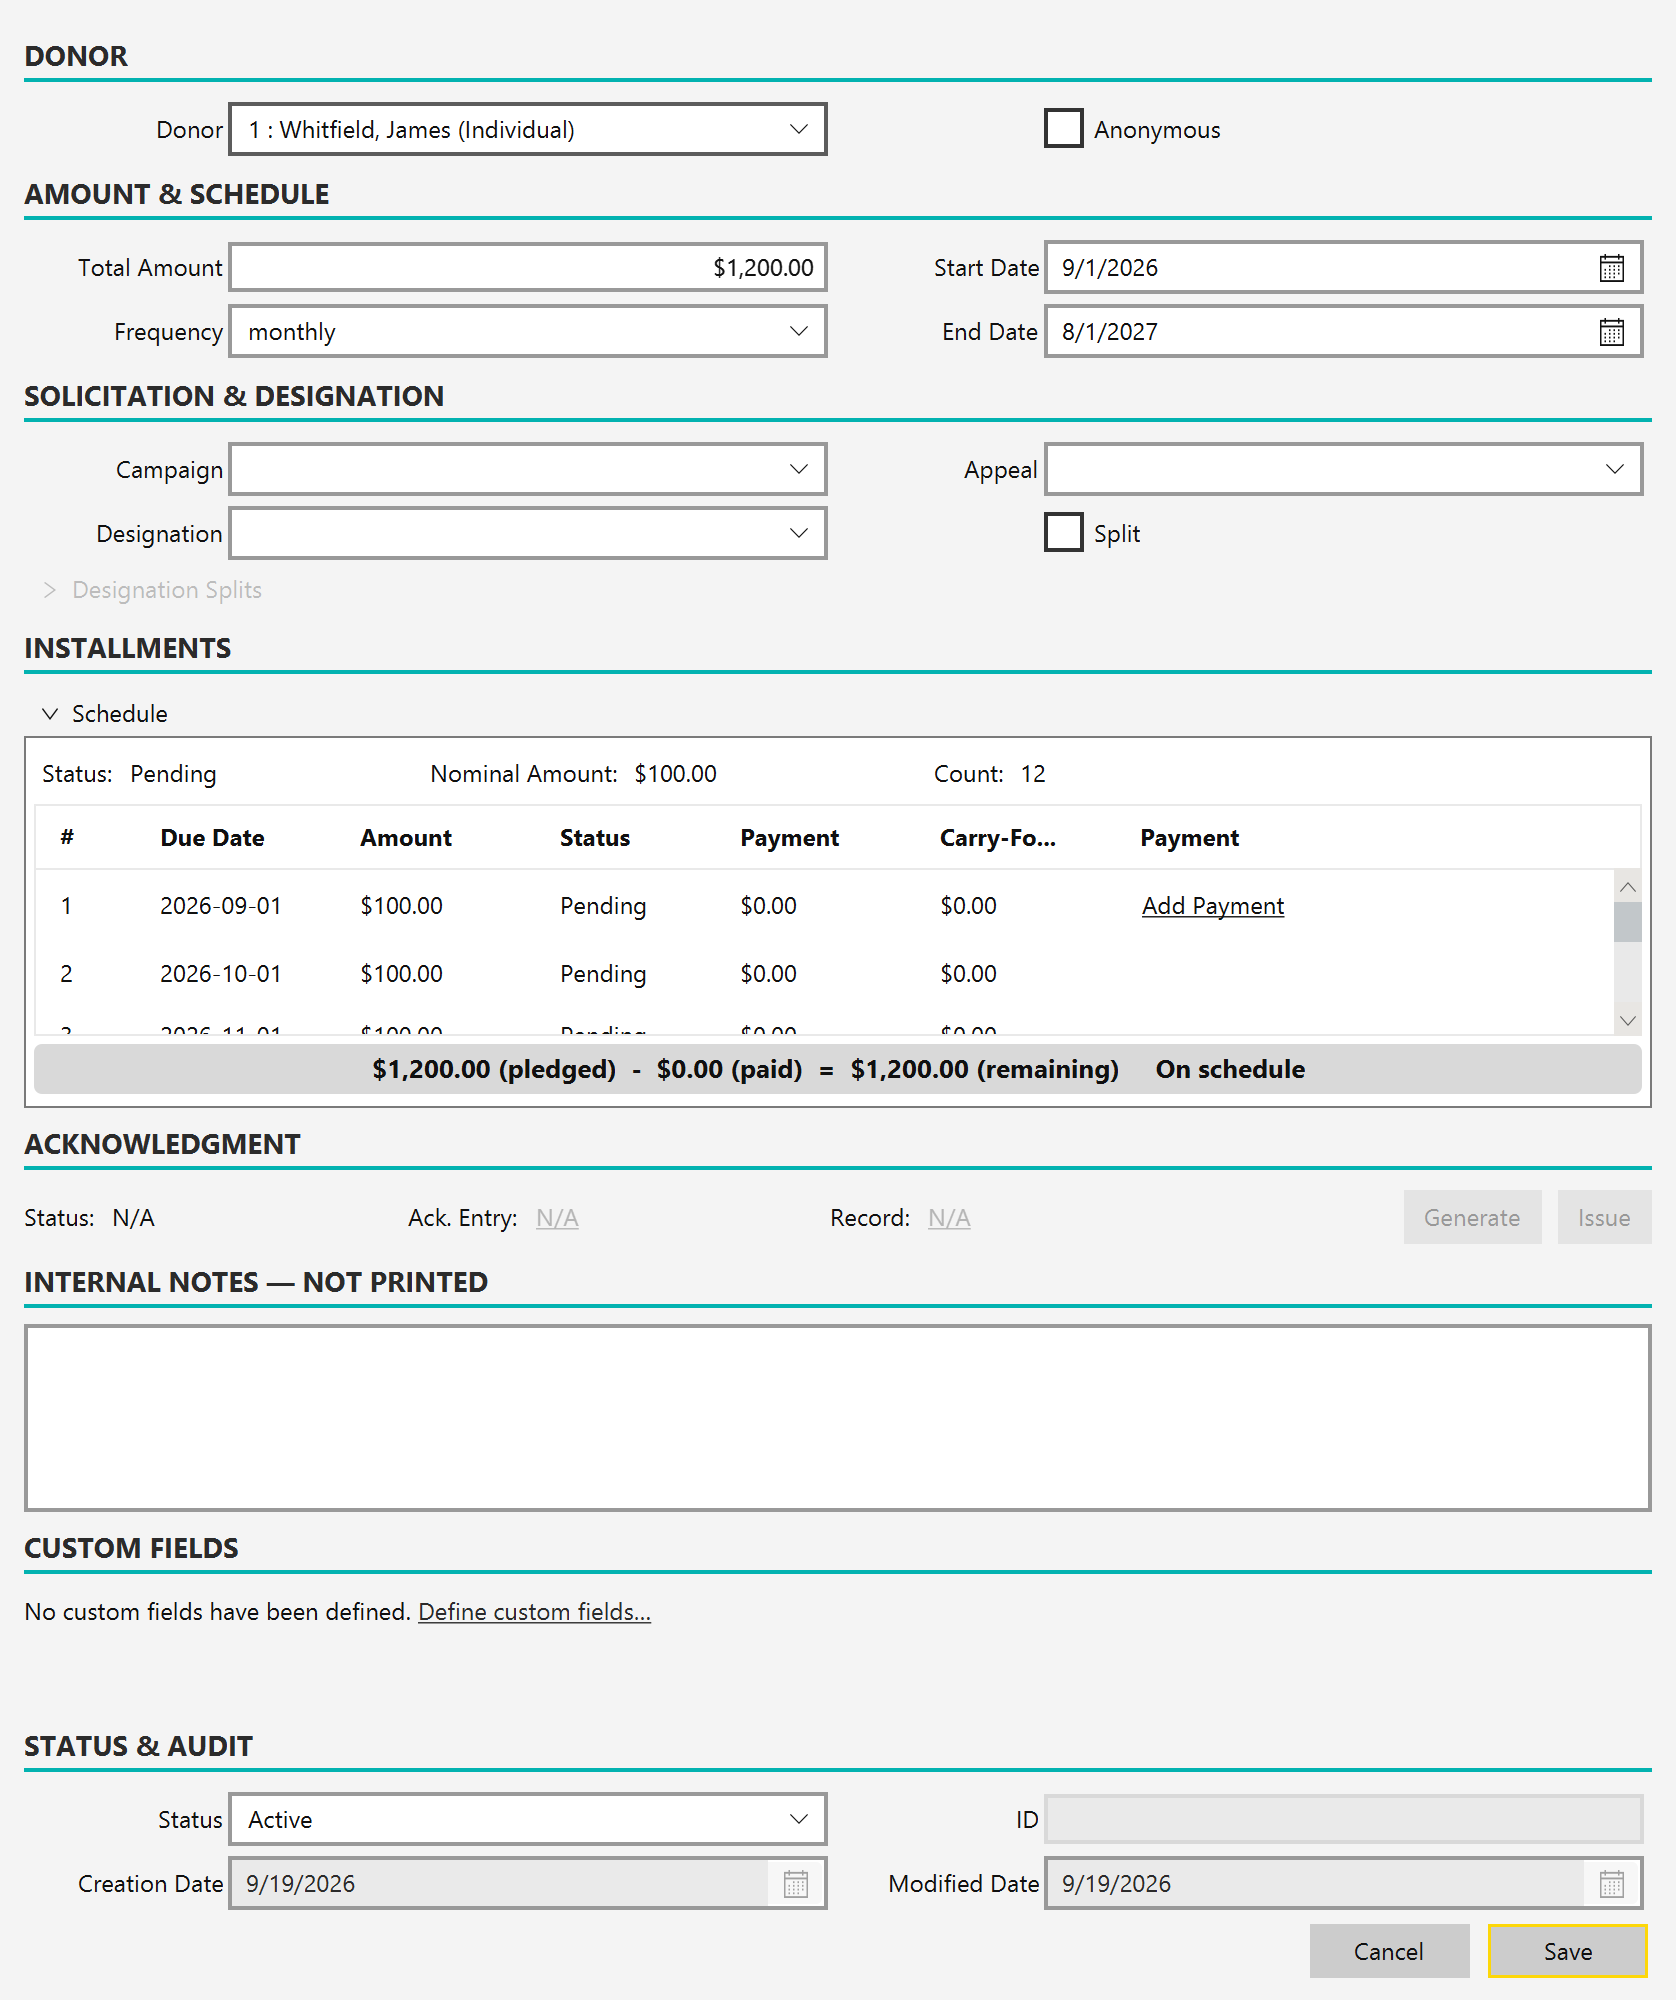
Task: Open the Appeal dropdown
Action: tap(1343, 469)
